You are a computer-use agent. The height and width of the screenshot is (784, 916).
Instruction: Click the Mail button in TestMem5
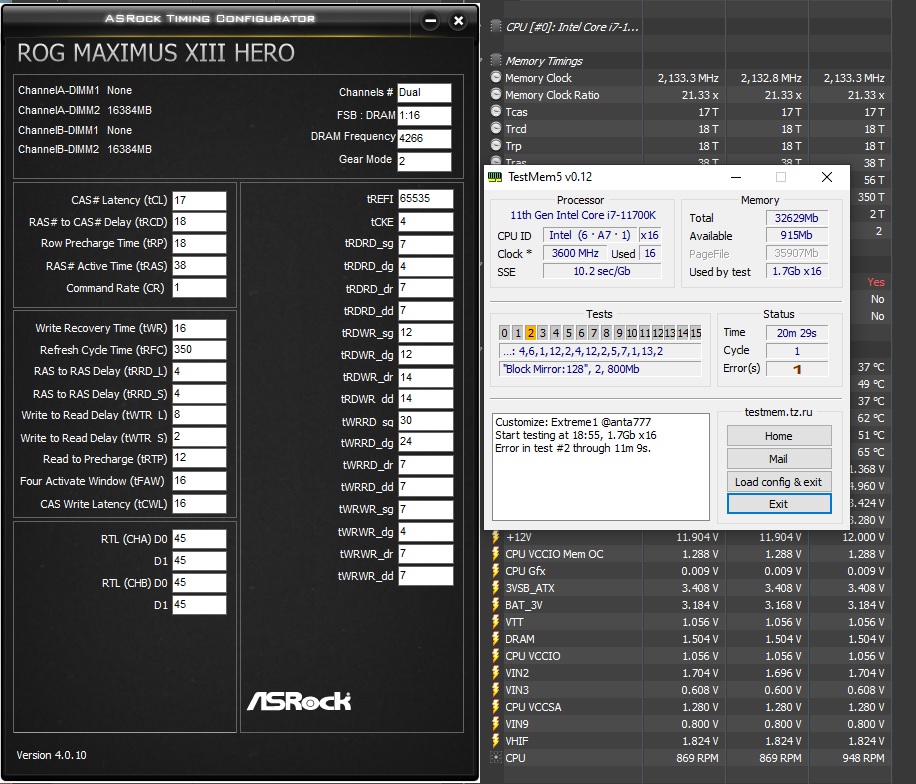point(779,459)
